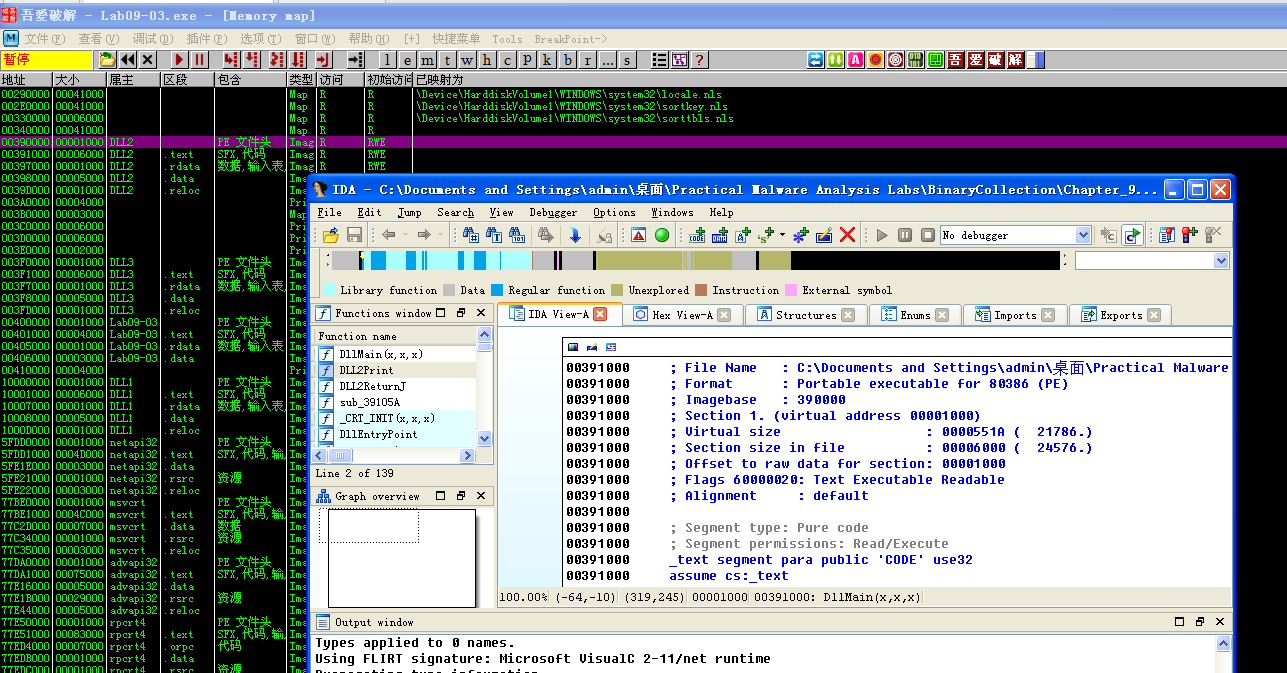Open Memory map with the 'm' button
Image resolution: width=1287 pixels, height=673 pixels.
428,60
